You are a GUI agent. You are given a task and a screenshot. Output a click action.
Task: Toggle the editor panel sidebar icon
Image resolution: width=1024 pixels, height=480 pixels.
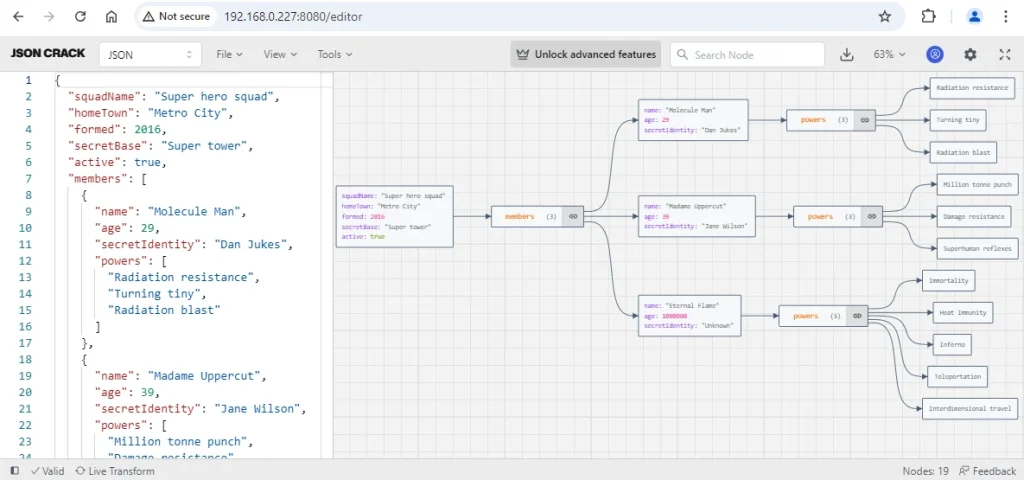15,471
